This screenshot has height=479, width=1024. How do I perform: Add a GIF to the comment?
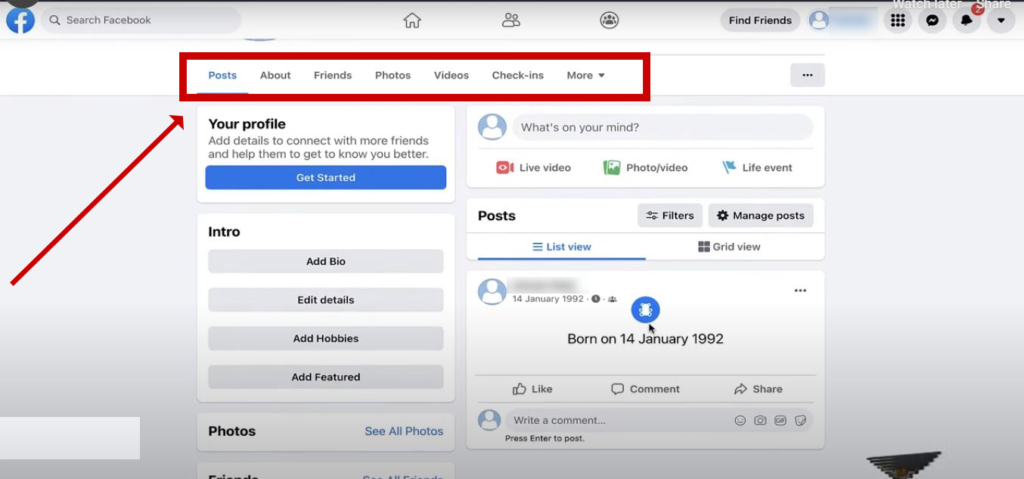click(x=780, y=420)
